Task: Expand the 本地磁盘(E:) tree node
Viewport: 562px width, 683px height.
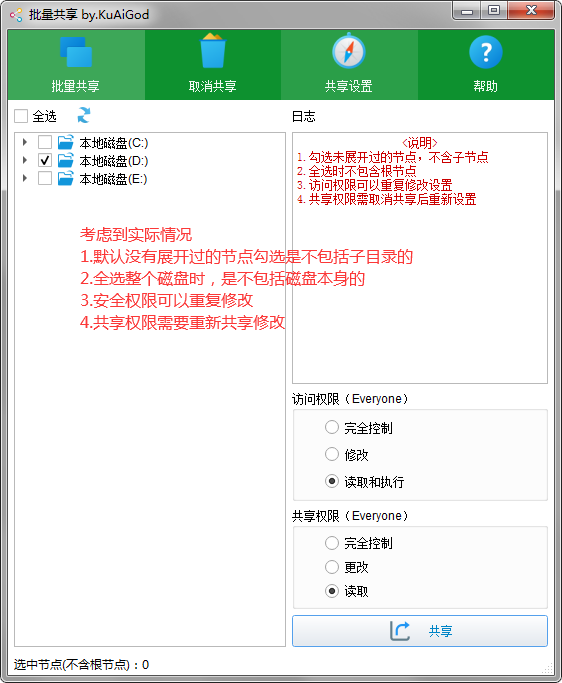Action: tap(25, 178)
